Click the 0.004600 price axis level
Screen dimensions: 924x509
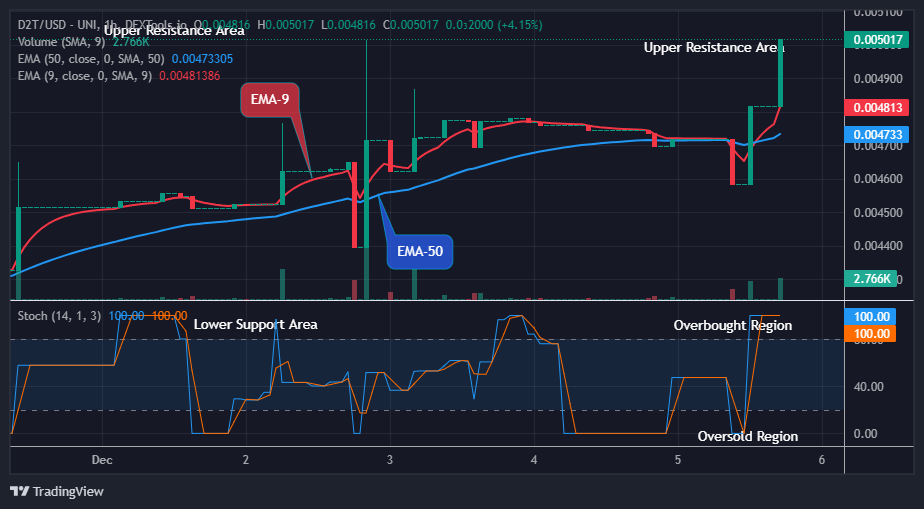pos(878,179)
